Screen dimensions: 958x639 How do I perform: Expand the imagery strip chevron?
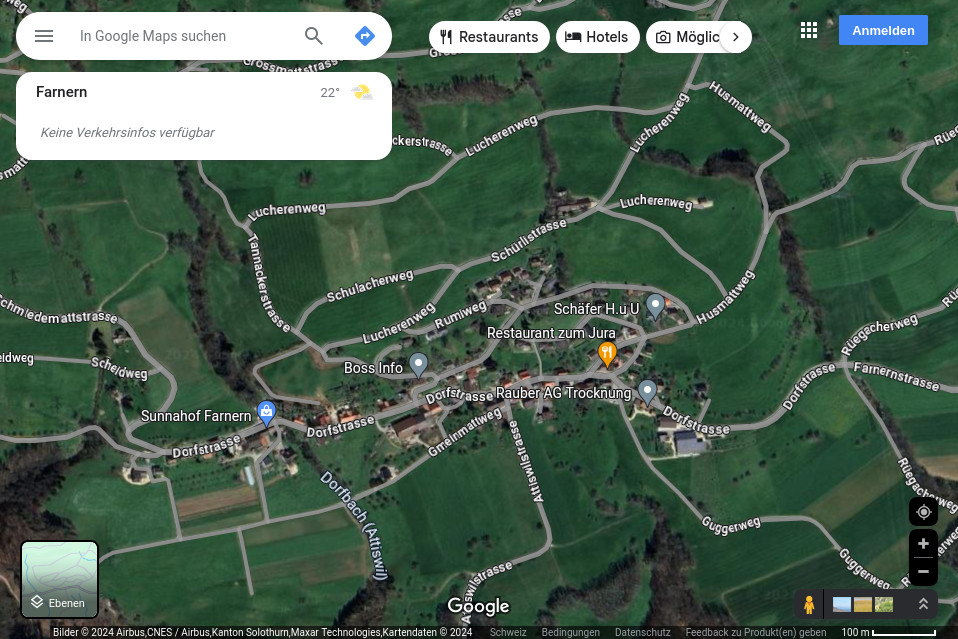pos(923,605)
